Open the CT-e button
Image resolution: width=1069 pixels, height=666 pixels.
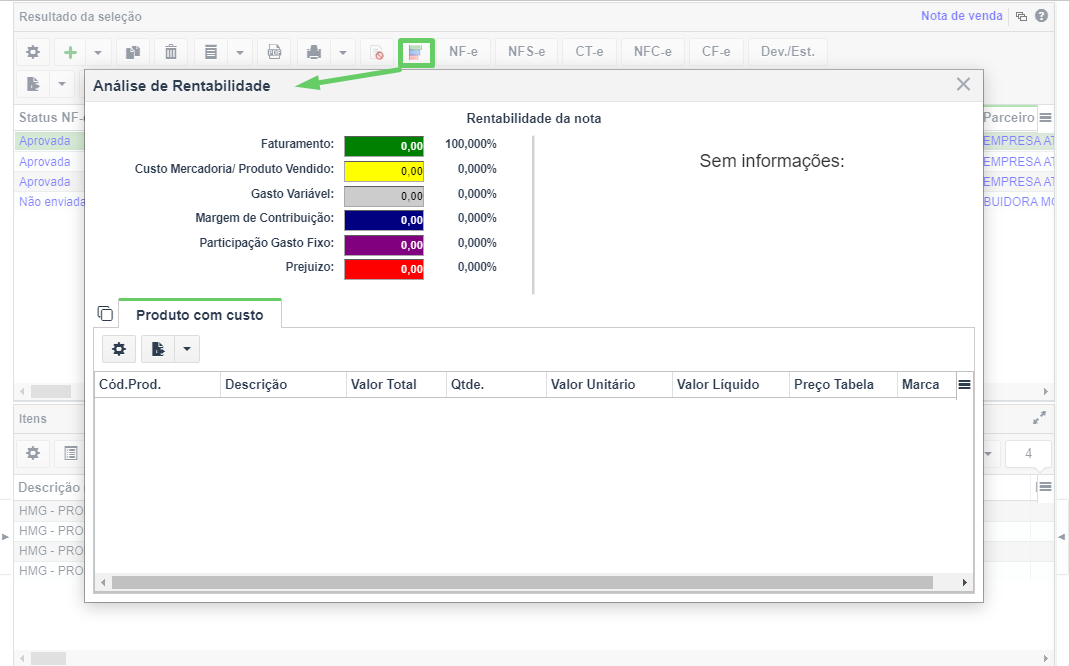click(x=589, y=52)
